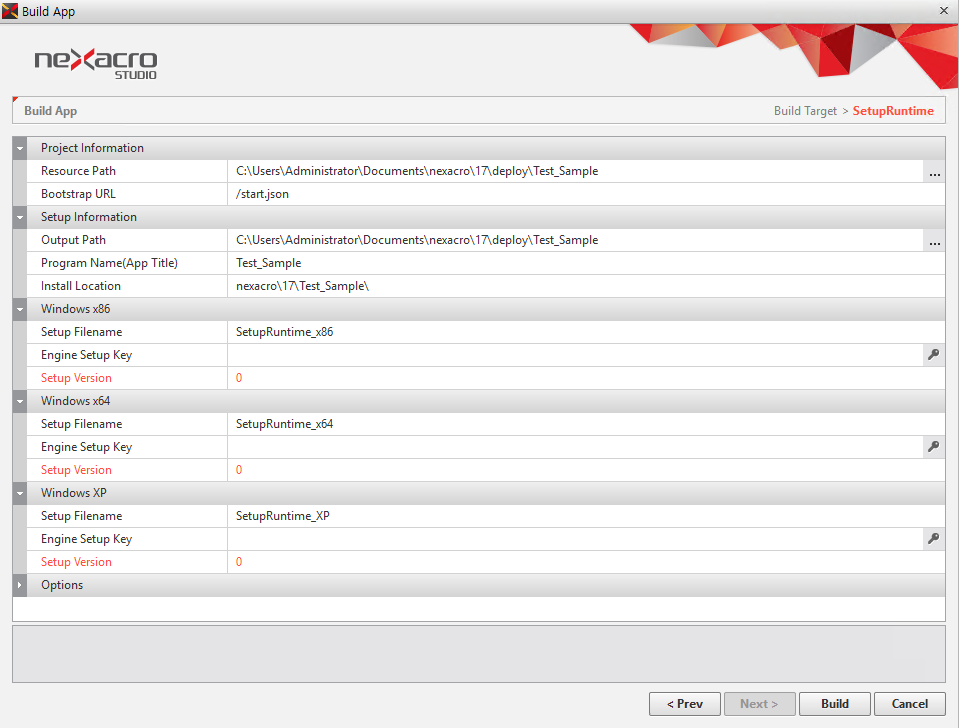Close the Build App window
The height and width of the screenshot is (728, 959).
[943, 10]
